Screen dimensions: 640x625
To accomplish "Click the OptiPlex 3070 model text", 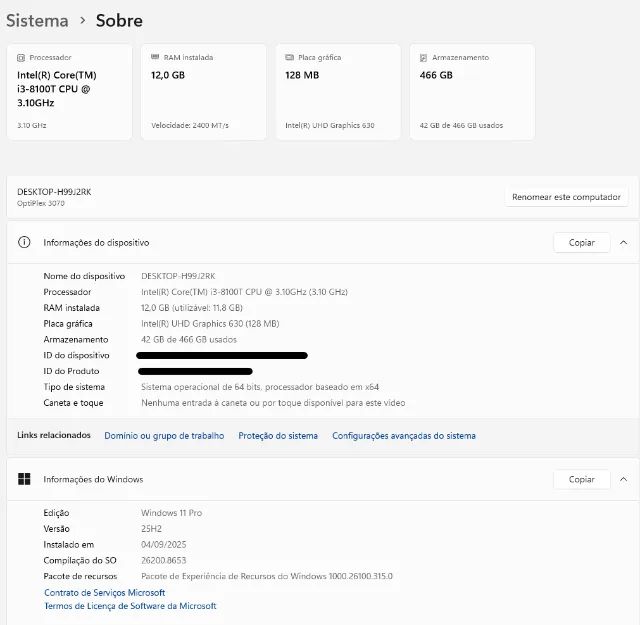I will coord(40,203).
